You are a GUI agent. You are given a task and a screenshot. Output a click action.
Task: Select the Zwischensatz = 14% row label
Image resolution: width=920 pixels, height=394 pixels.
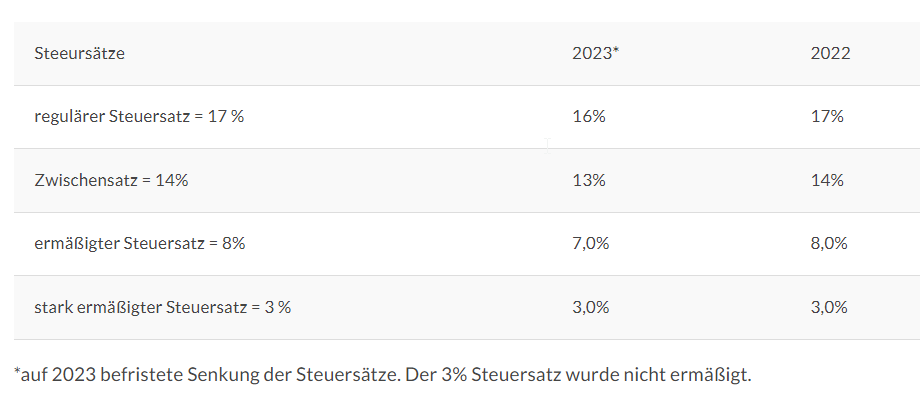[x=111, y=180]
